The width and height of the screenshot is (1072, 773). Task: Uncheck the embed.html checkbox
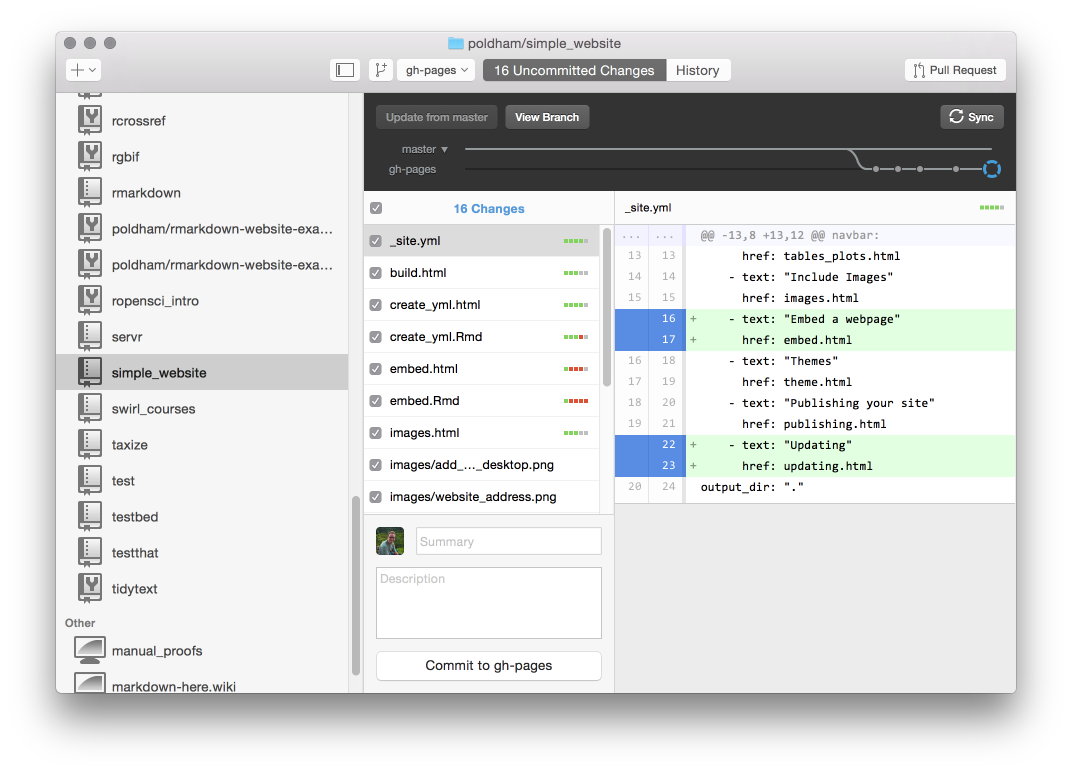click(375, 369)
